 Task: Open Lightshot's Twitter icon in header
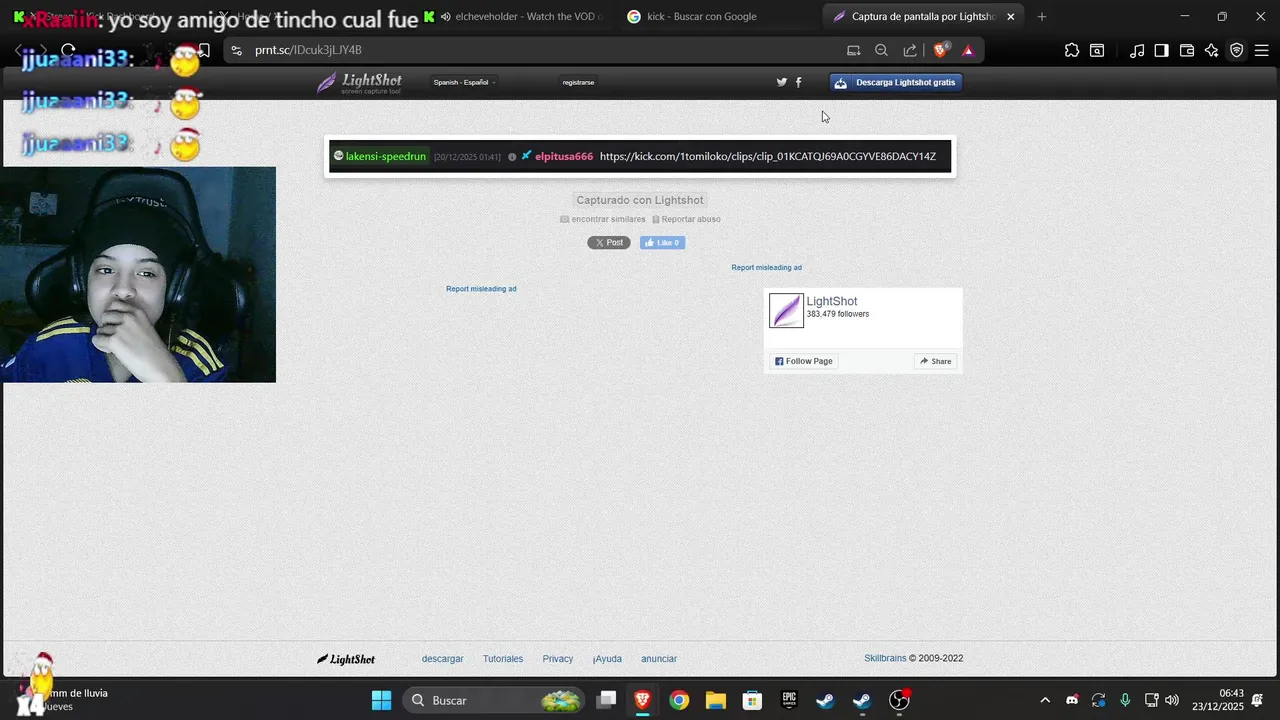tap(782, 82)
